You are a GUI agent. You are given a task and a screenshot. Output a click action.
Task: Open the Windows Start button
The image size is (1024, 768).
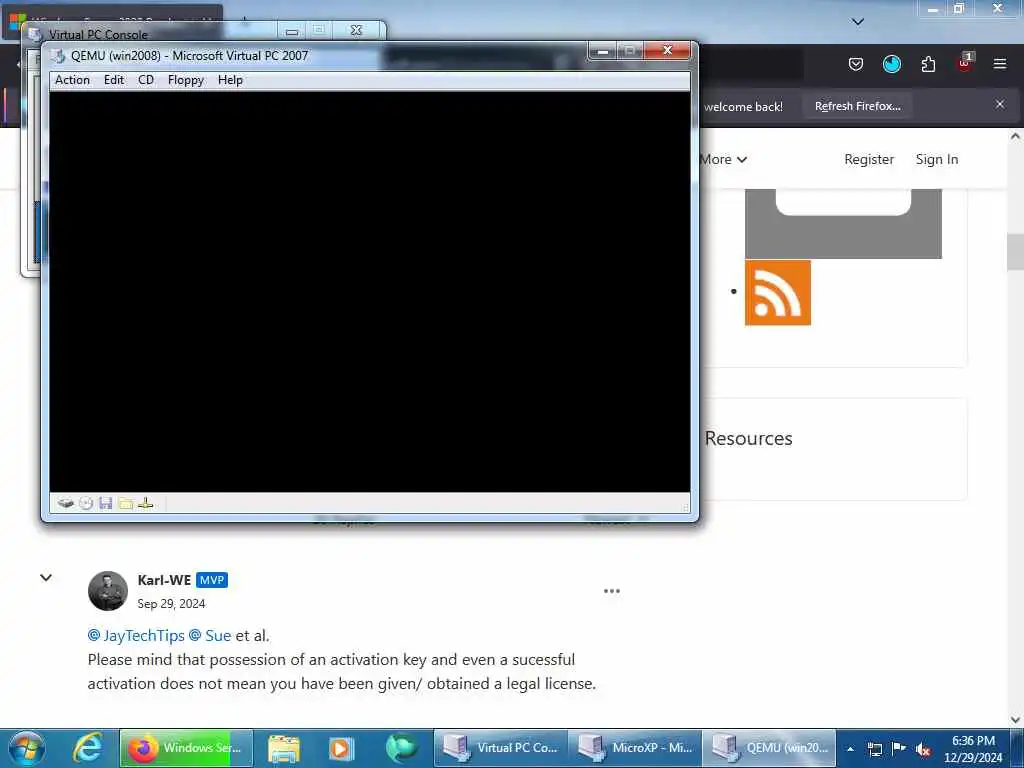coord(27,748)
